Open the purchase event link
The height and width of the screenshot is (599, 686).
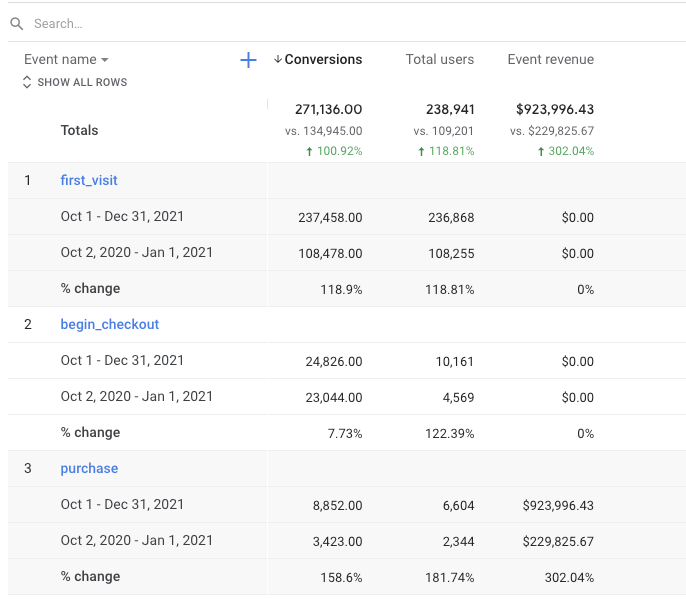(89, 468)
